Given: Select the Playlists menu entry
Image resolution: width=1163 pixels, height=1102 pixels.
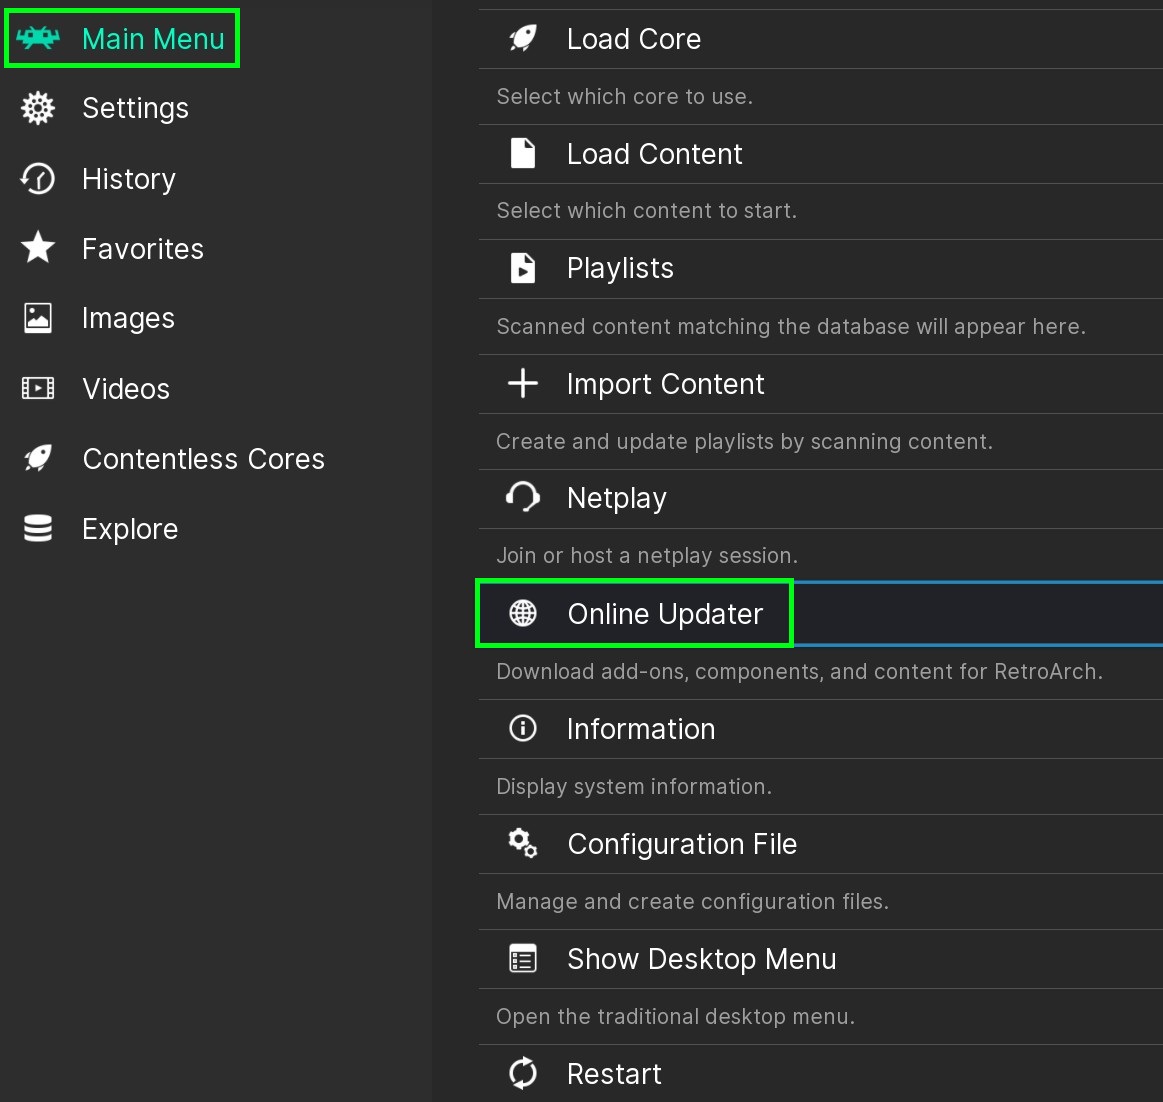Looking at the screenshot, I should tap(620, 268).
